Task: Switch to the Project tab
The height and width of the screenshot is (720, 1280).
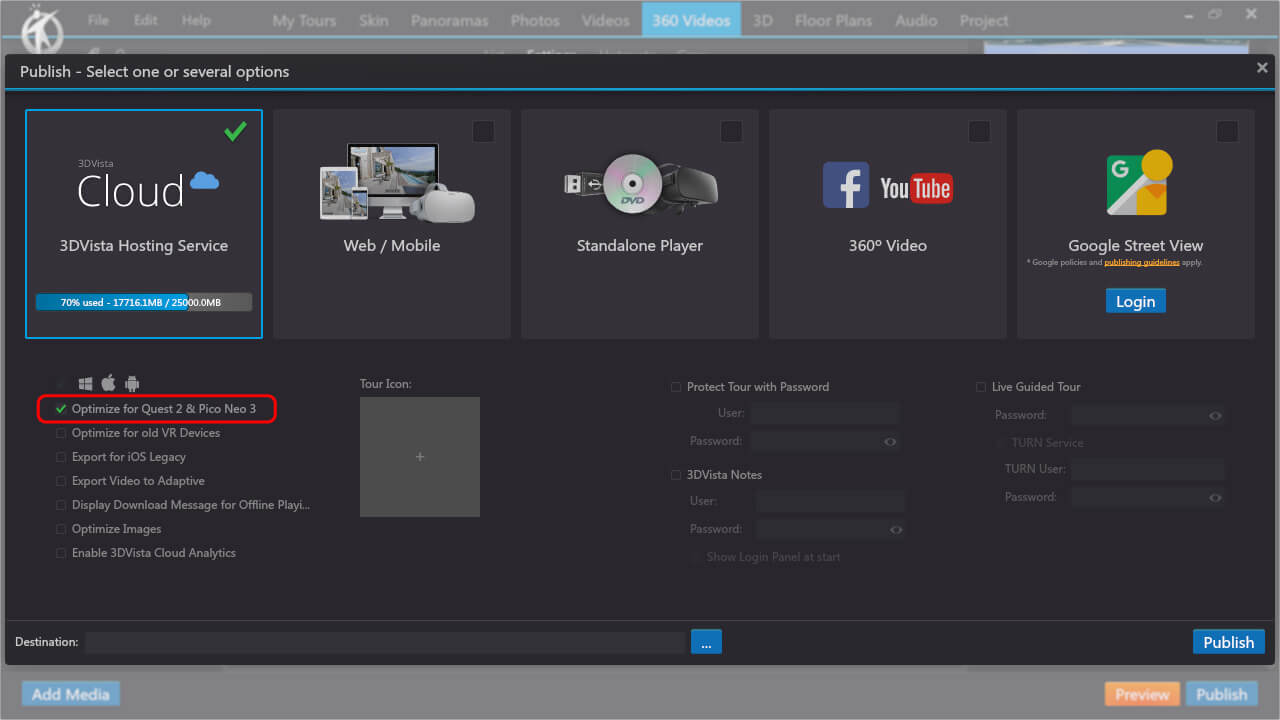Action: click(984, 20)
